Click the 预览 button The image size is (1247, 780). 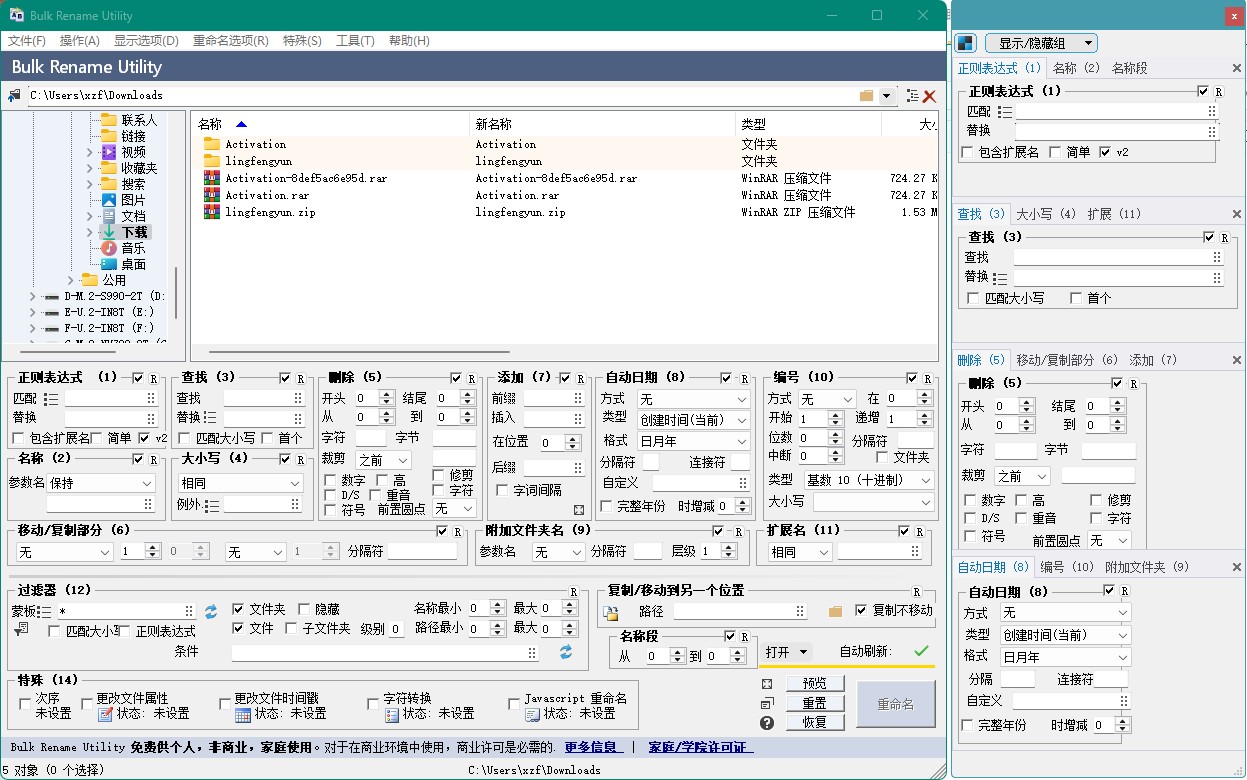point(815,684)
